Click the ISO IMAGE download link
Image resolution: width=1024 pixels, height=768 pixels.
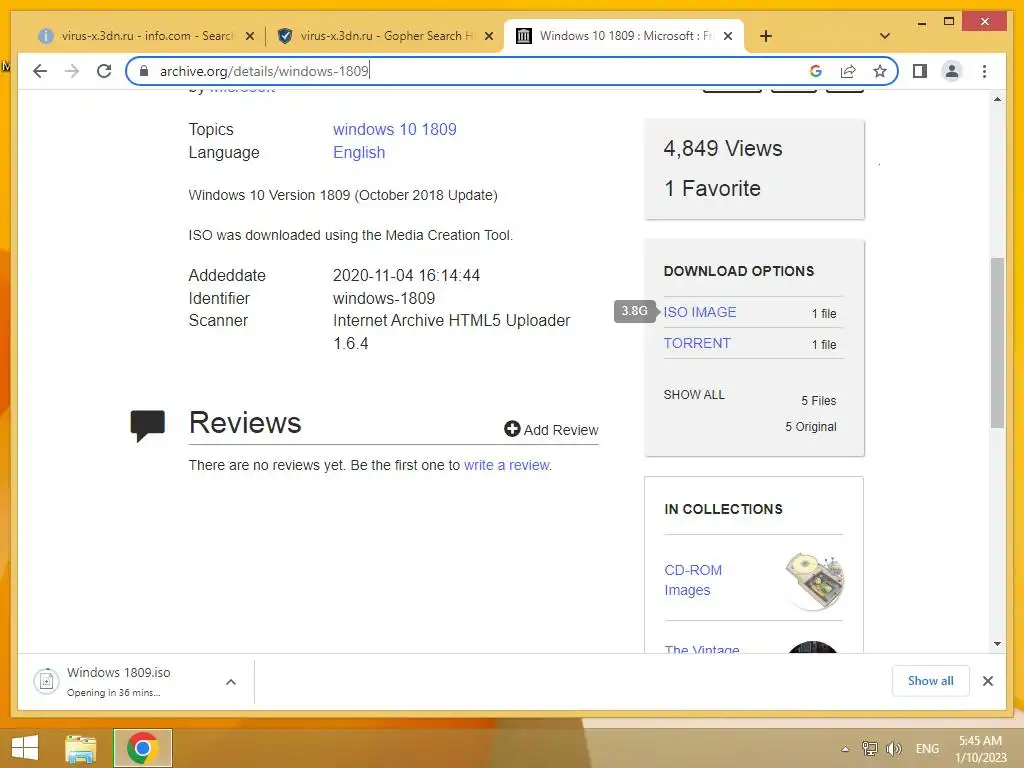699,312
